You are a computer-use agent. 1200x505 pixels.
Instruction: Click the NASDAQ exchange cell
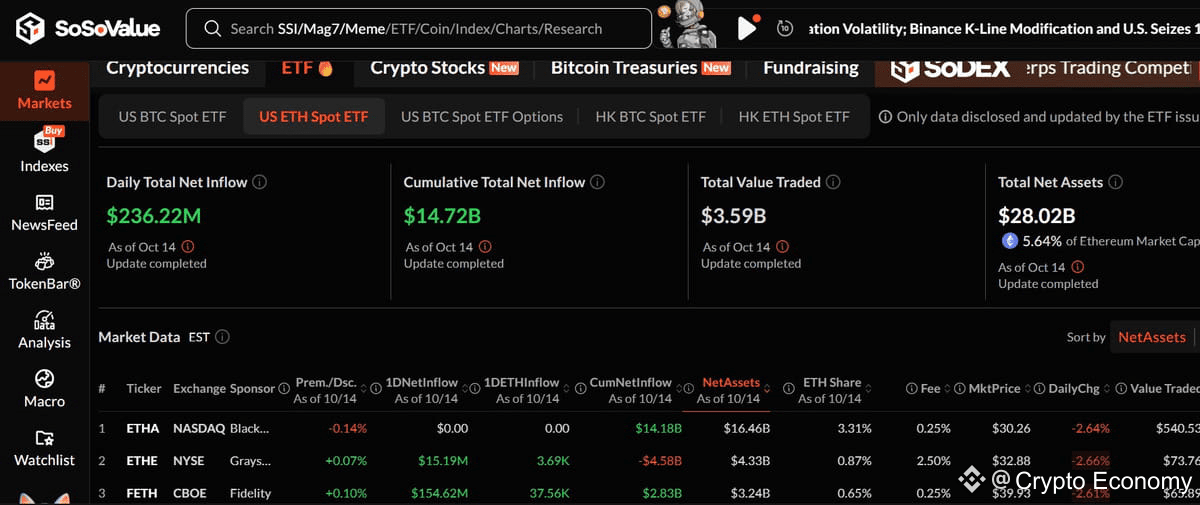click(x=199, y=428)
